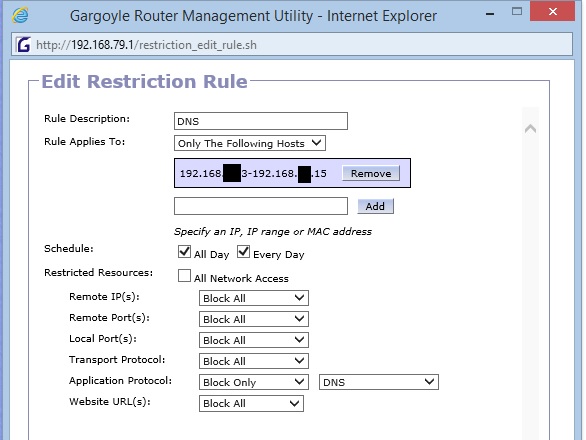Click the Add host button
Viewport: 586px width, 440px height.
pos(375,206)
